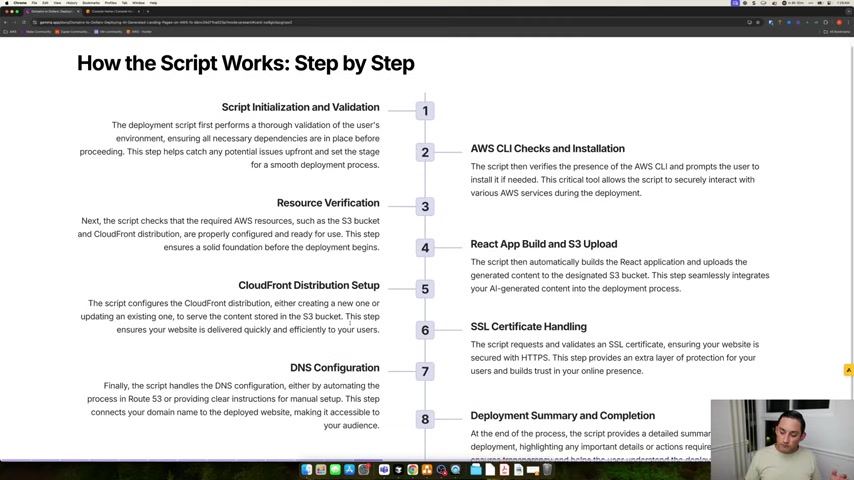The height and width of the screenshot is (480, 854).
Task: Open the All Bookmarks folder
Action: pyautogui.click(x=837, y=32)
